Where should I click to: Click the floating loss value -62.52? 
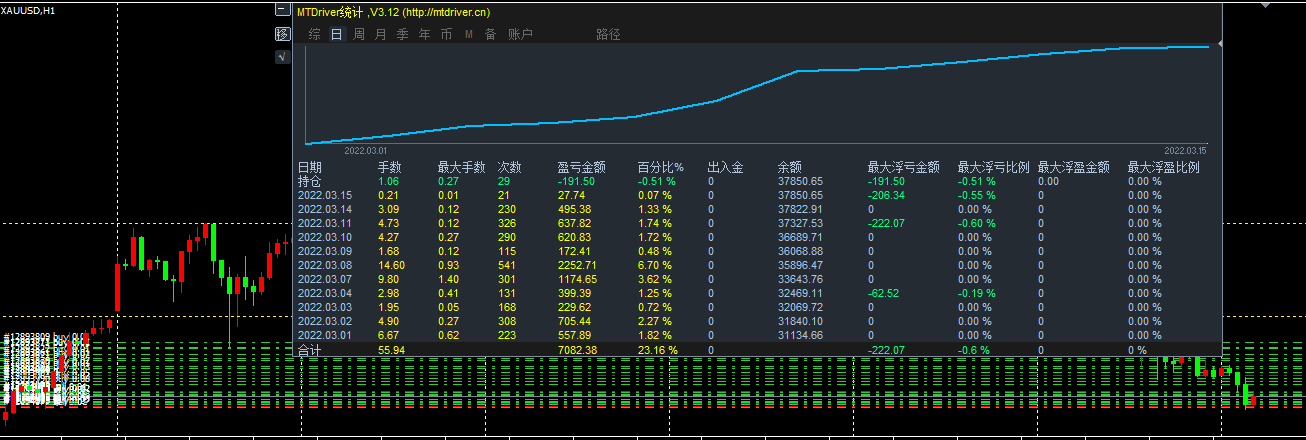tap(884, 294)
